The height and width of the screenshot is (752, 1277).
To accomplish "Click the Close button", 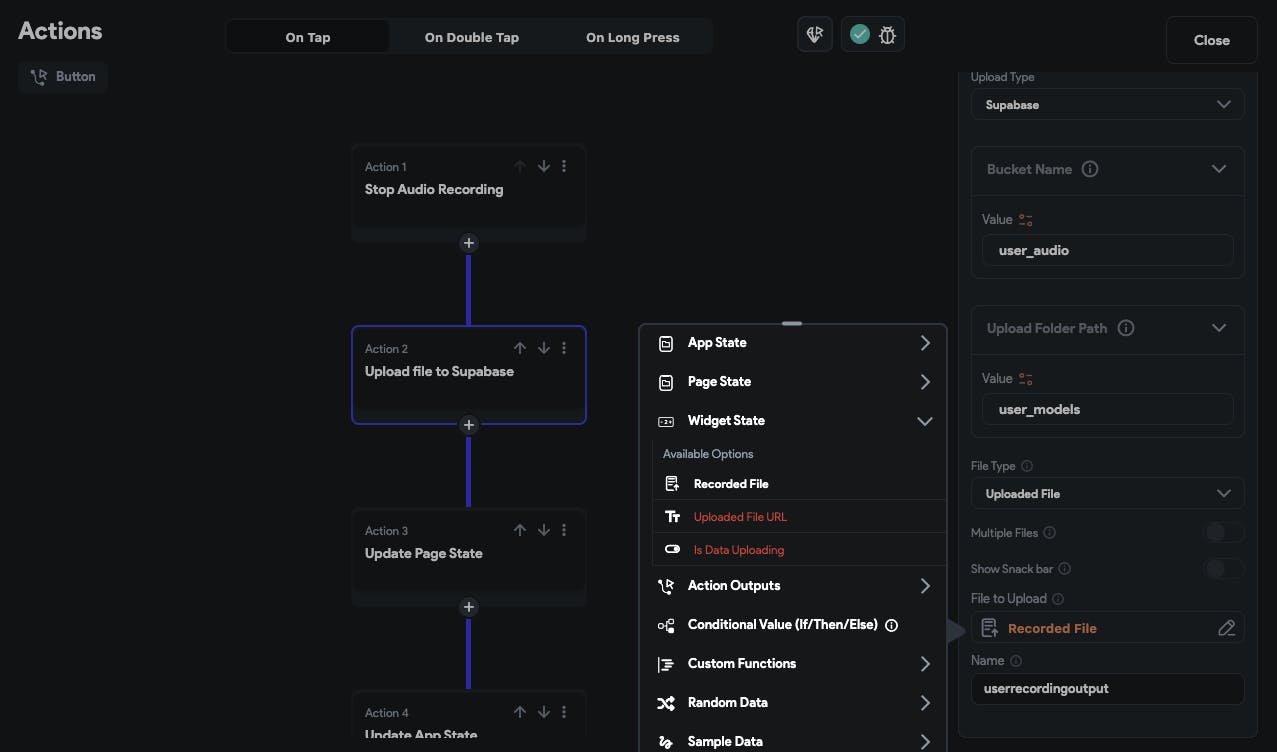I will click(x=1211, y=40).
